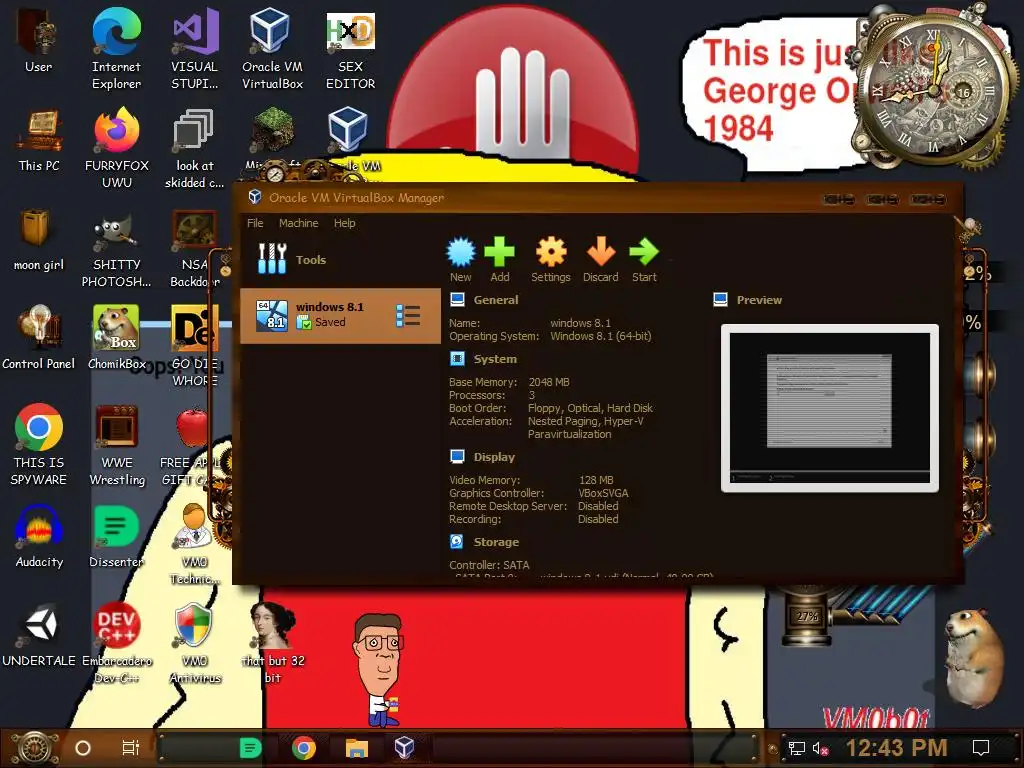
Task: Click the Storage section header
Action: coord(496,542)
